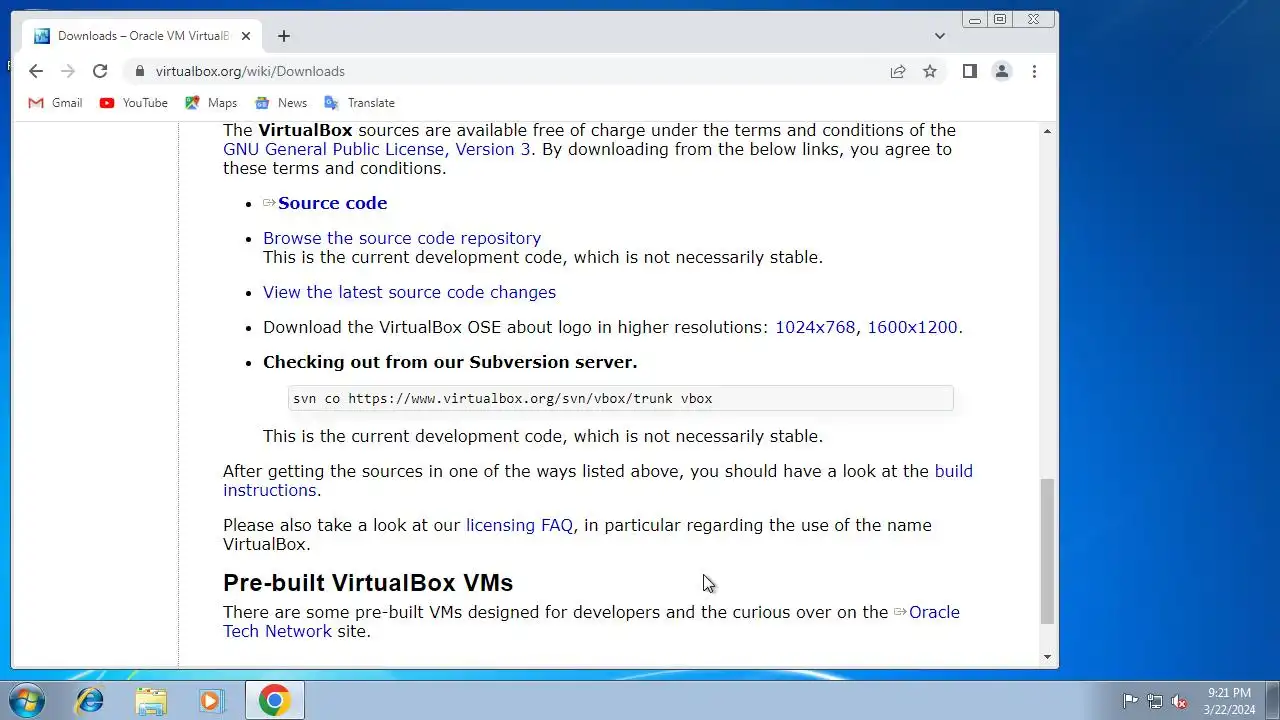Click the Checking out from our Subversion server text
Image resolution: width=1280 pixels, height=720 pixels.
450,362
